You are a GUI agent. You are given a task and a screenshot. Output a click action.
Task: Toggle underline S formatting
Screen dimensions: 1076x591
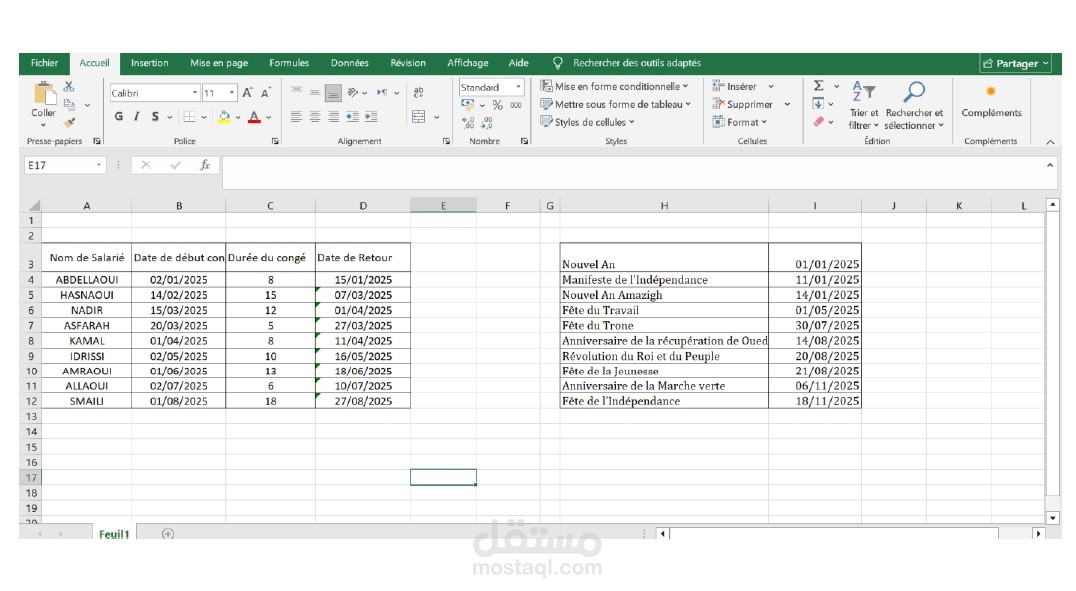[x=155, y=117]
